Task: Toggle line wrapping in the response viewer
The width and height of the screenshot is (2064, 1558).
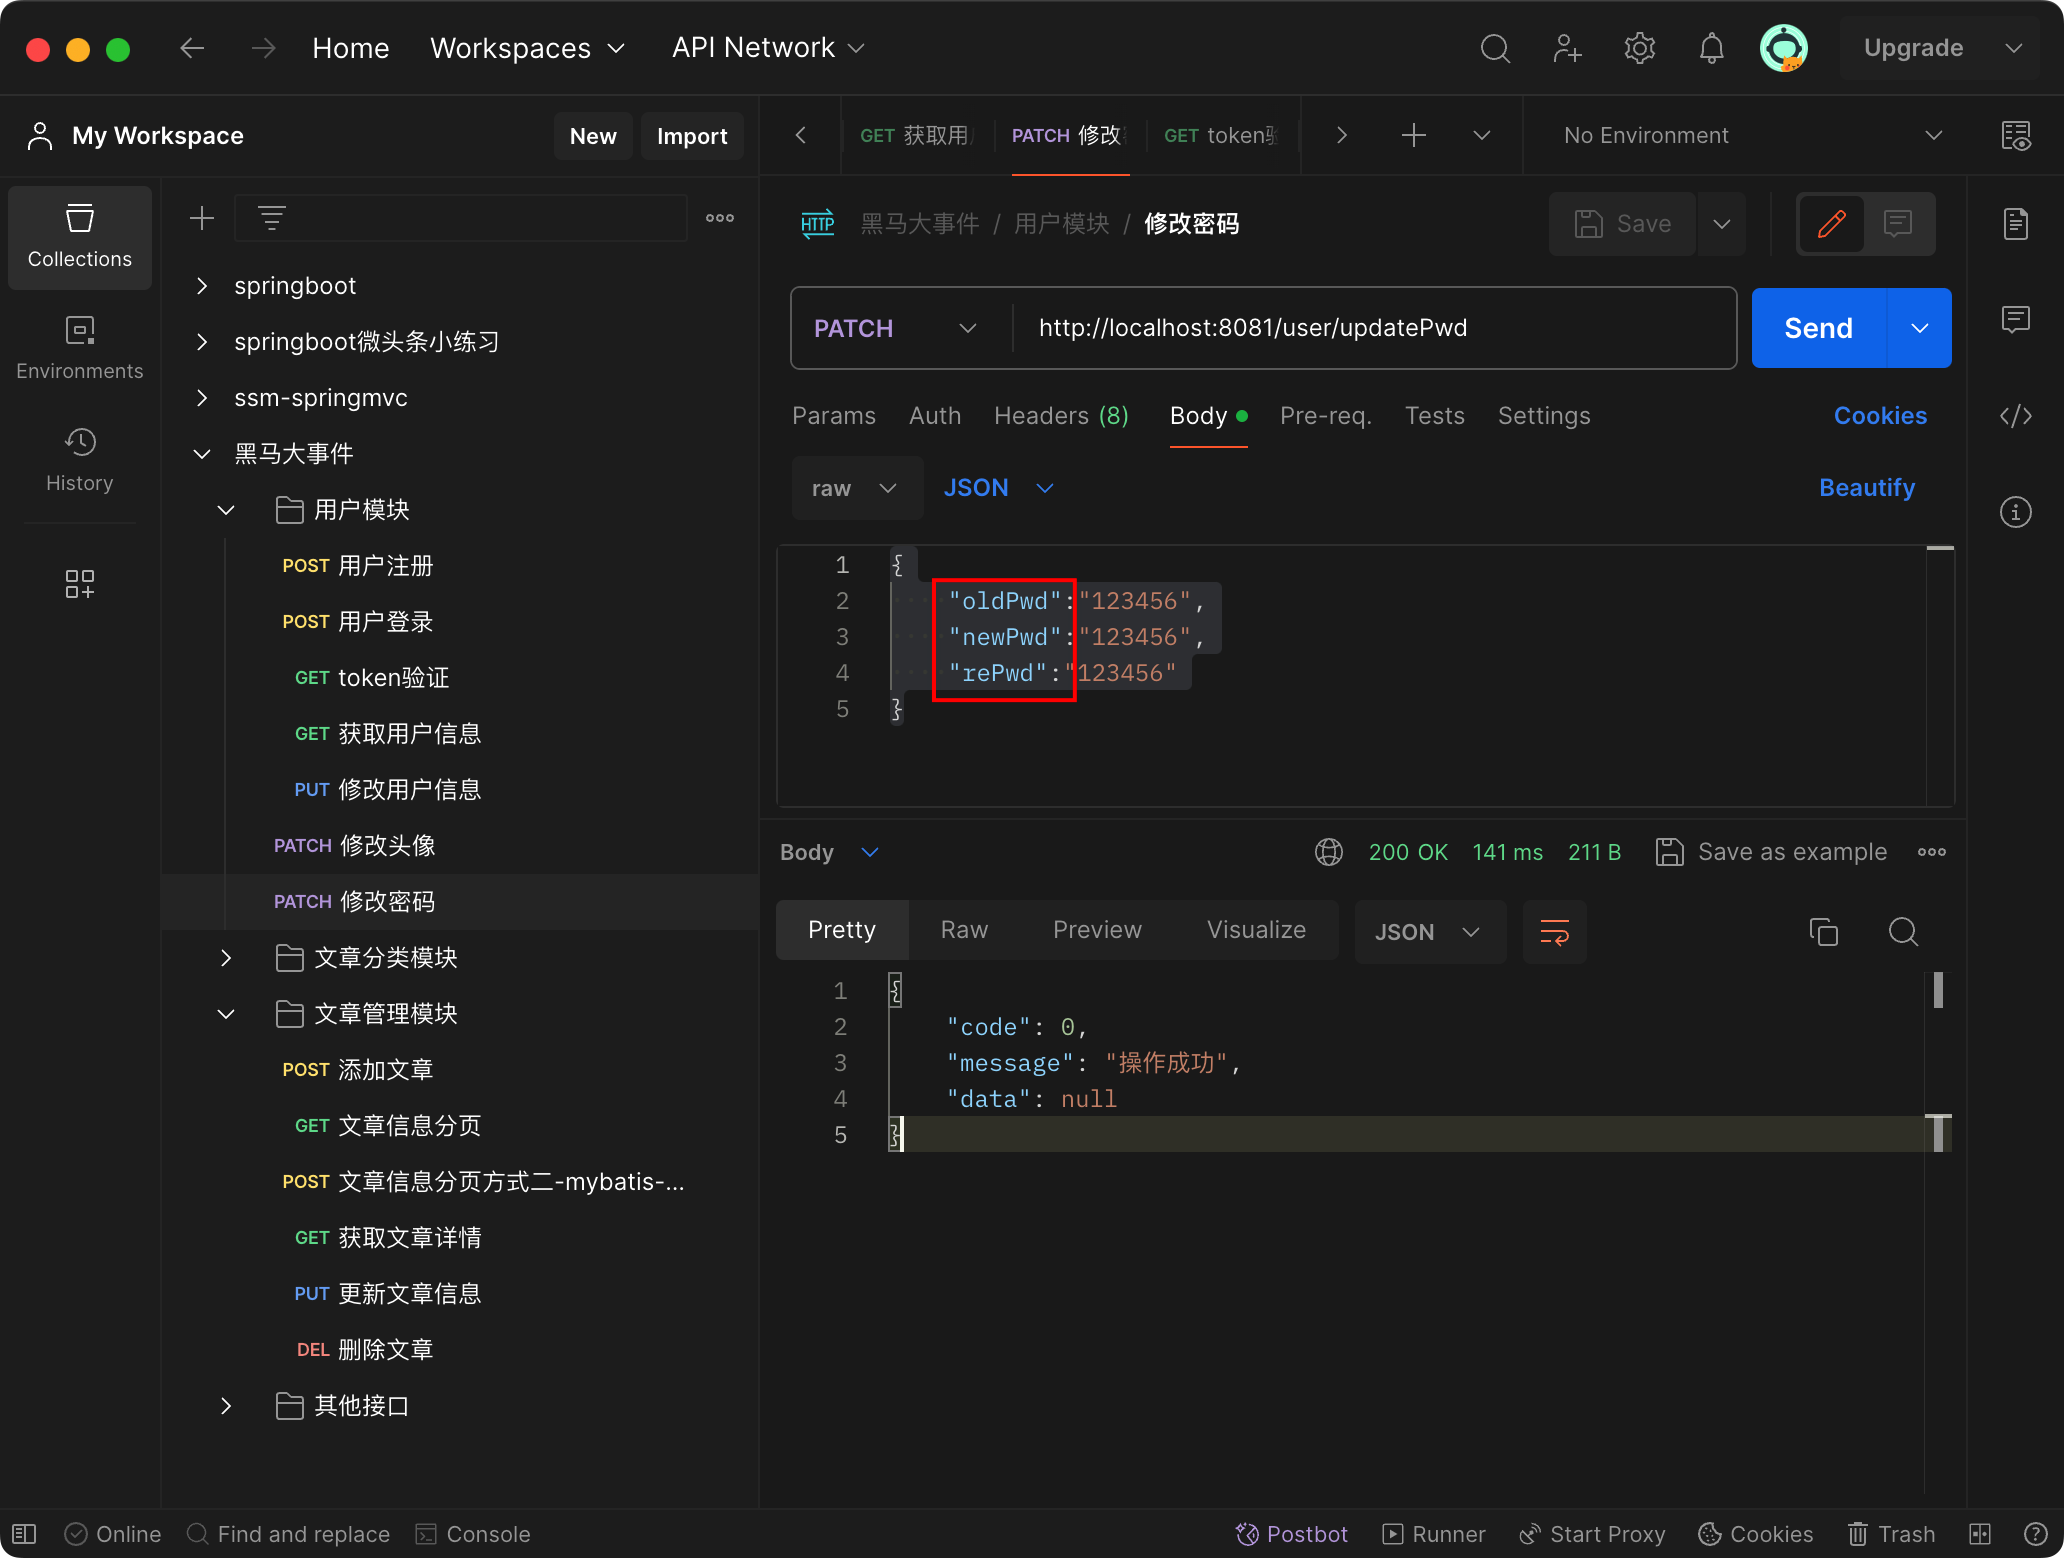Action: click(x=1554, y=931)
